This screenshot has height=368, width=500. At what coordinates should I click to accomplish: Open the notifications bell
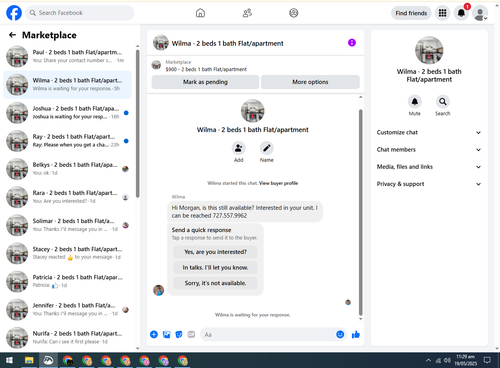[x=461, y=13]
